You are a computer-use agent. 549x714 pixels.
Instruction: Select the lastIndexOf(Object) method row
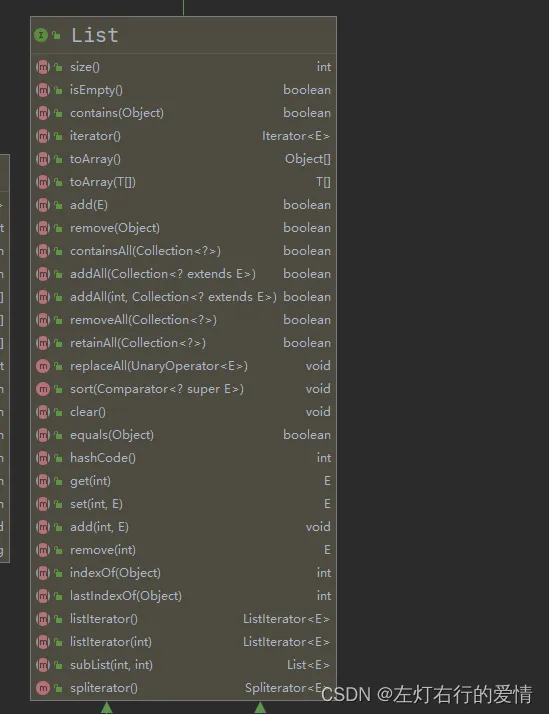[x=183, y=596]
